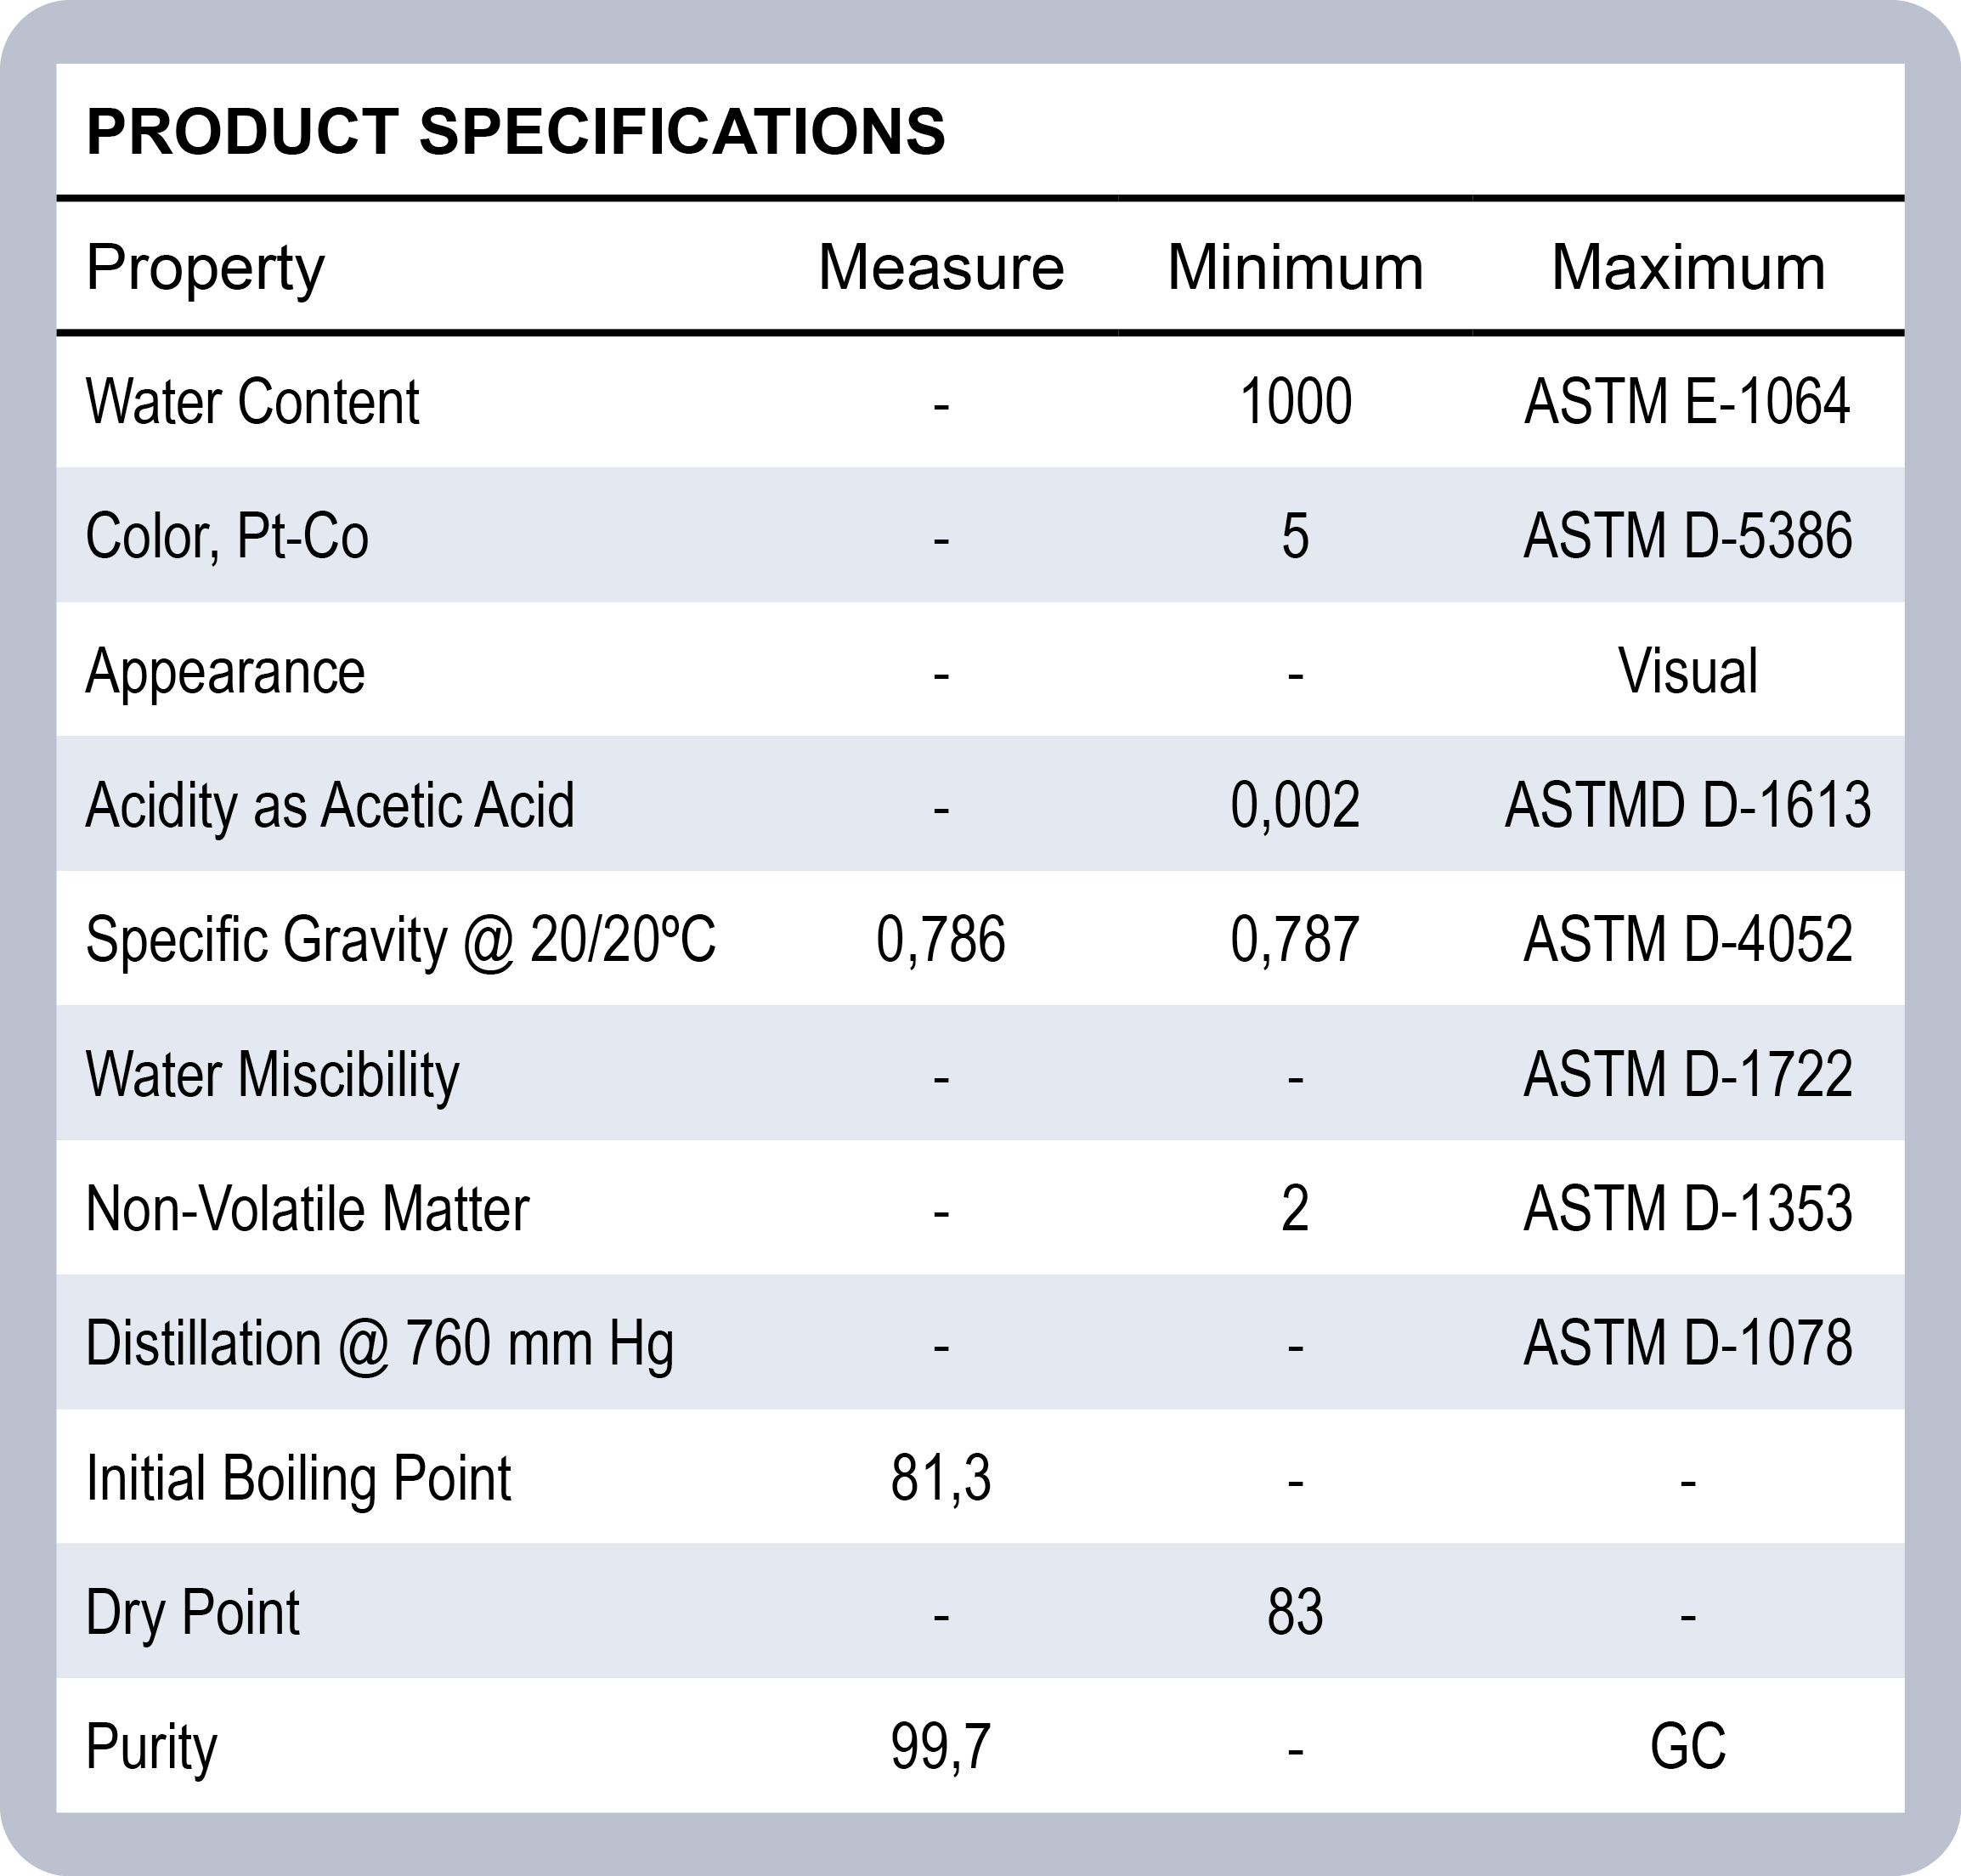Select the ASTM D-4052 cell
The height and width of the screenshot is (1876, 1961).
coord(1688,940)
